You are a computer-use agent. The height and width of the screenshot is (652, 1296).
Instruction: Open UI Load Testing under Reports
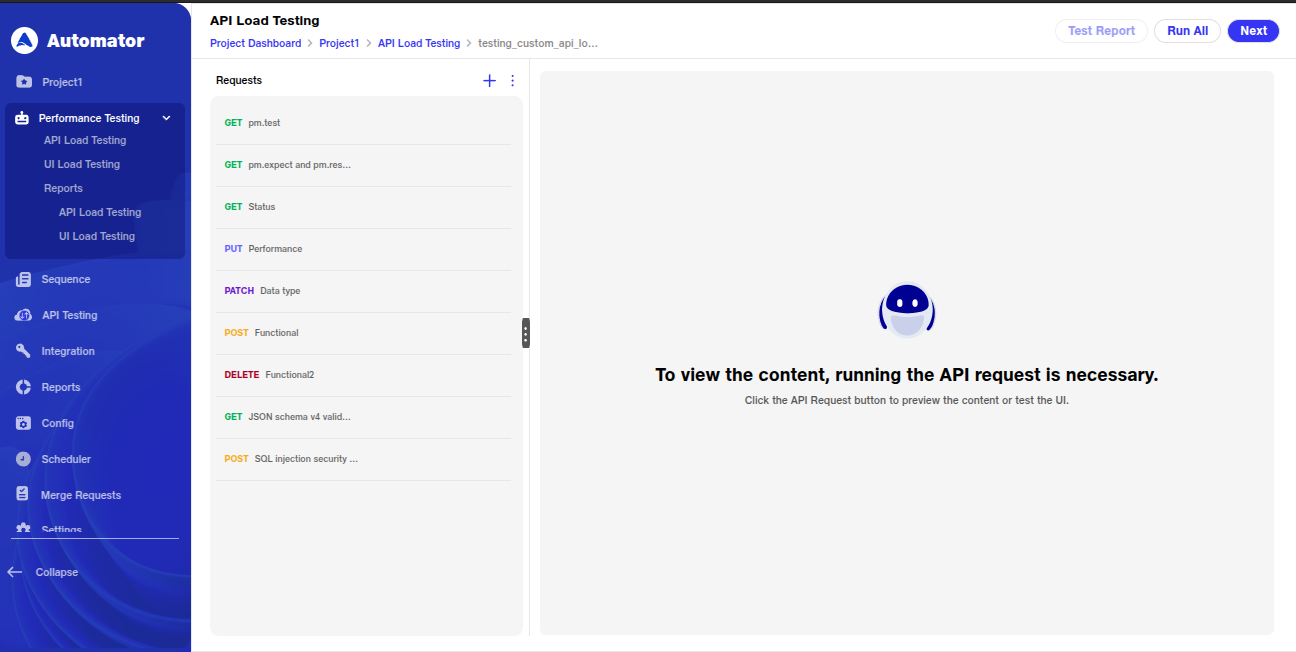pos(97,236)
